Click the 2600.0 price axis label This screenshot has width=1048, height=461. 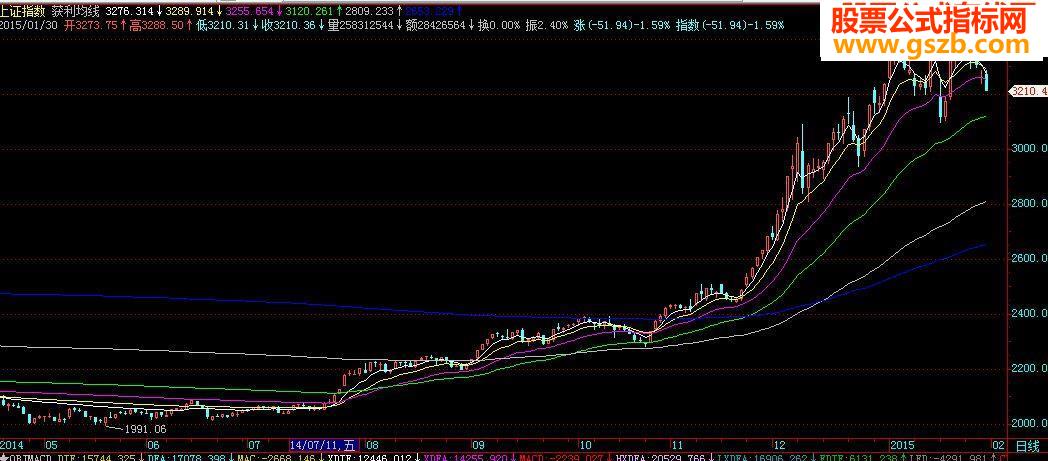(x=1030, y=258)
